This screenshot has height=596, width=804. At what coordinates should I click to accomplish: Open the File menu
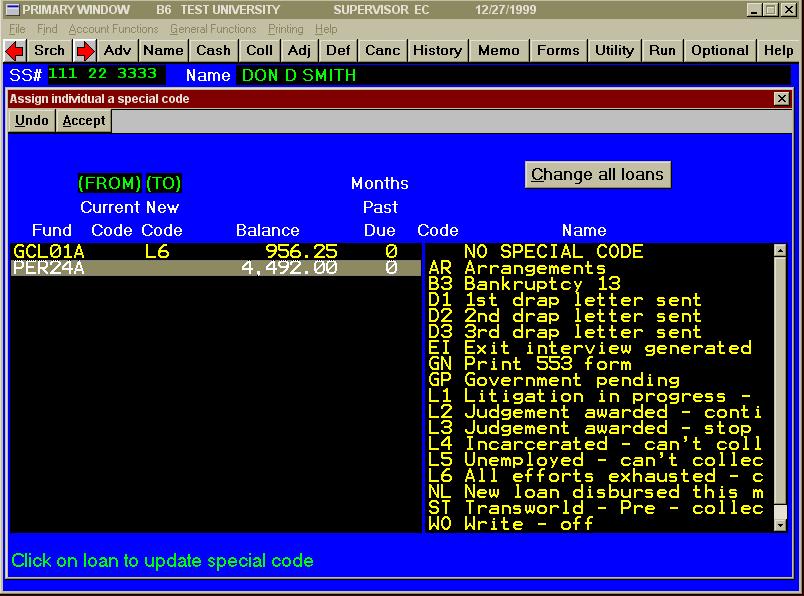tap(17, 29)
